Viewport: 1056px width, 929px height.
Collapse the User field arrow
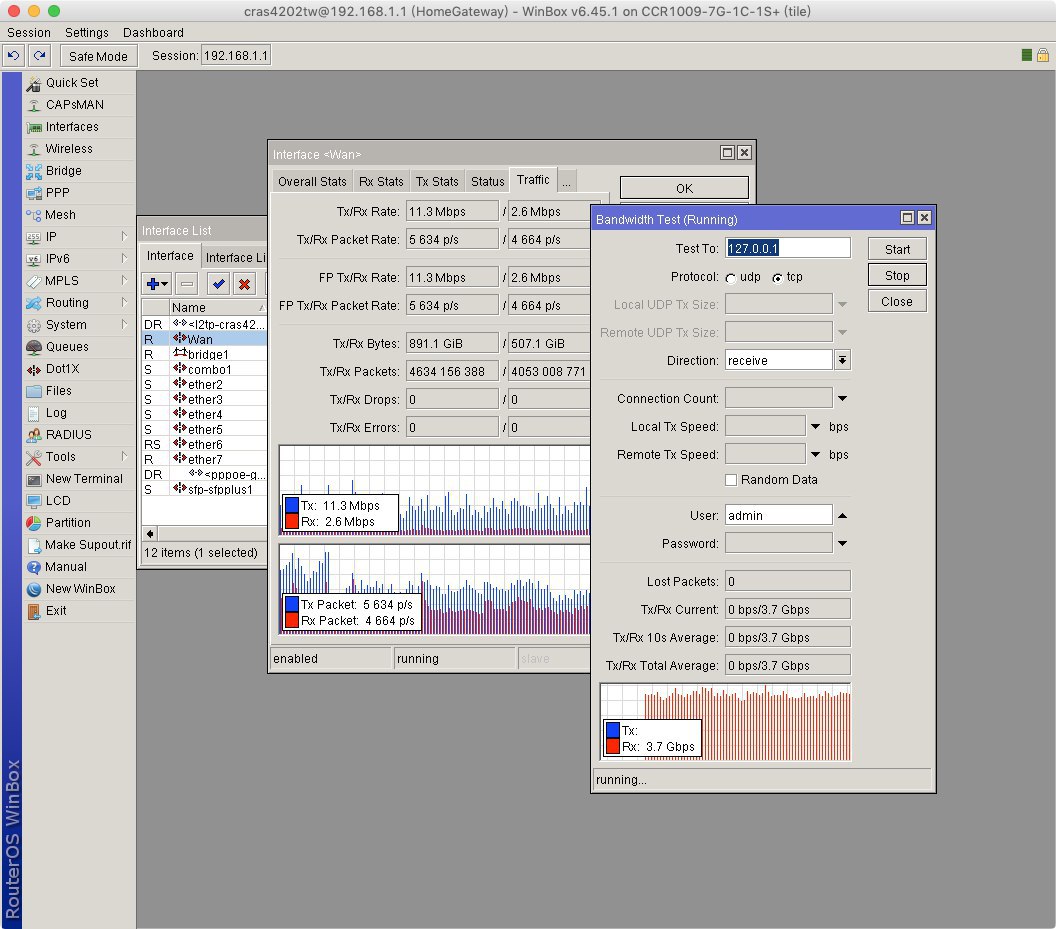click(843, 516)
